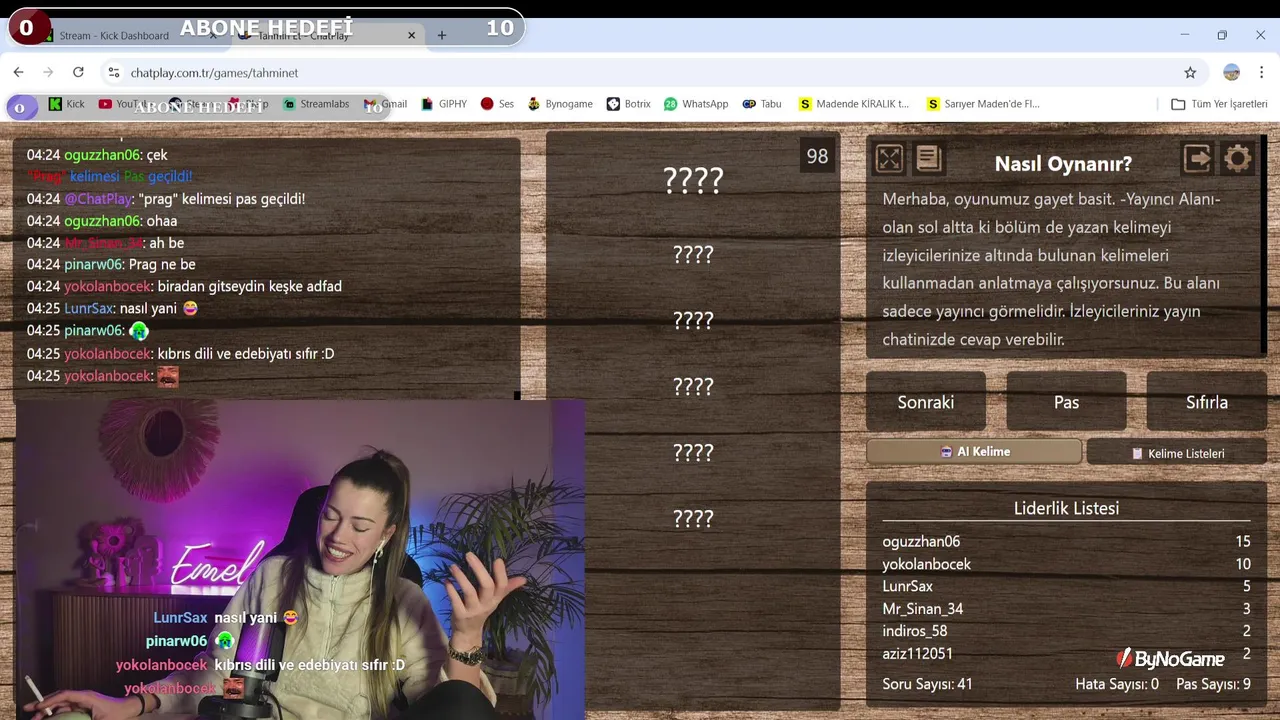
Task: Select Mr_Sinan_34 row in leaderboard
Action: [x=1066, y=608]
